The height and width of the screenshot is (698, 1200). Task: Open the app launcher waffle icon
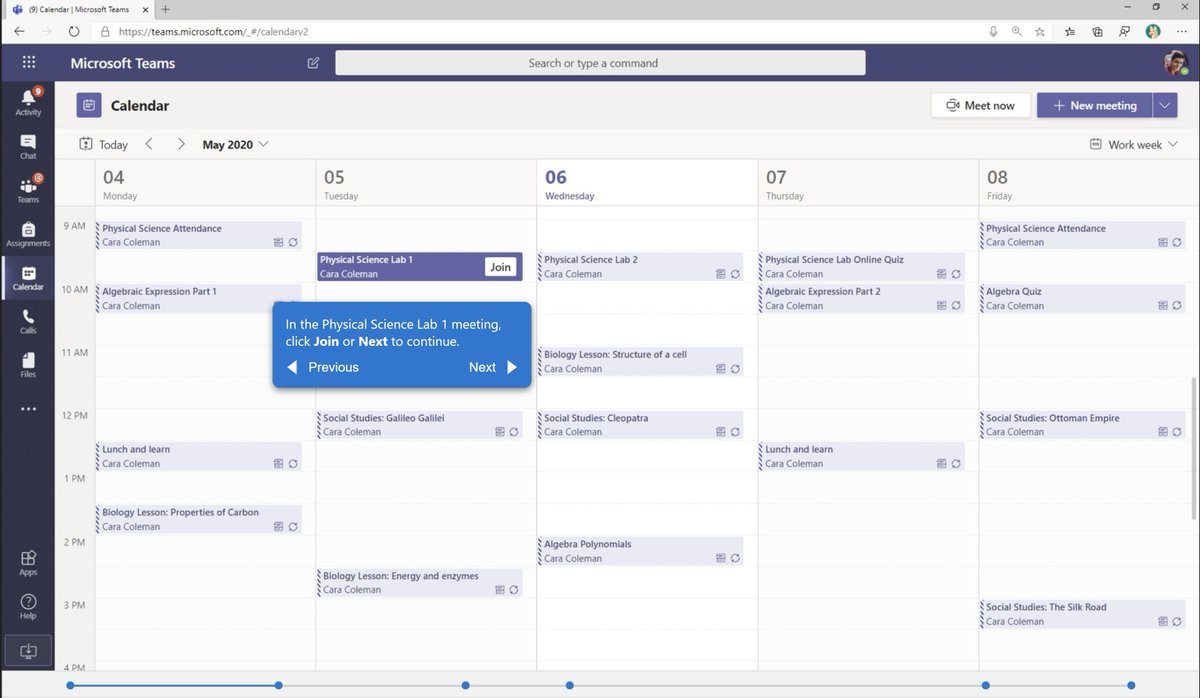point(28,62)
